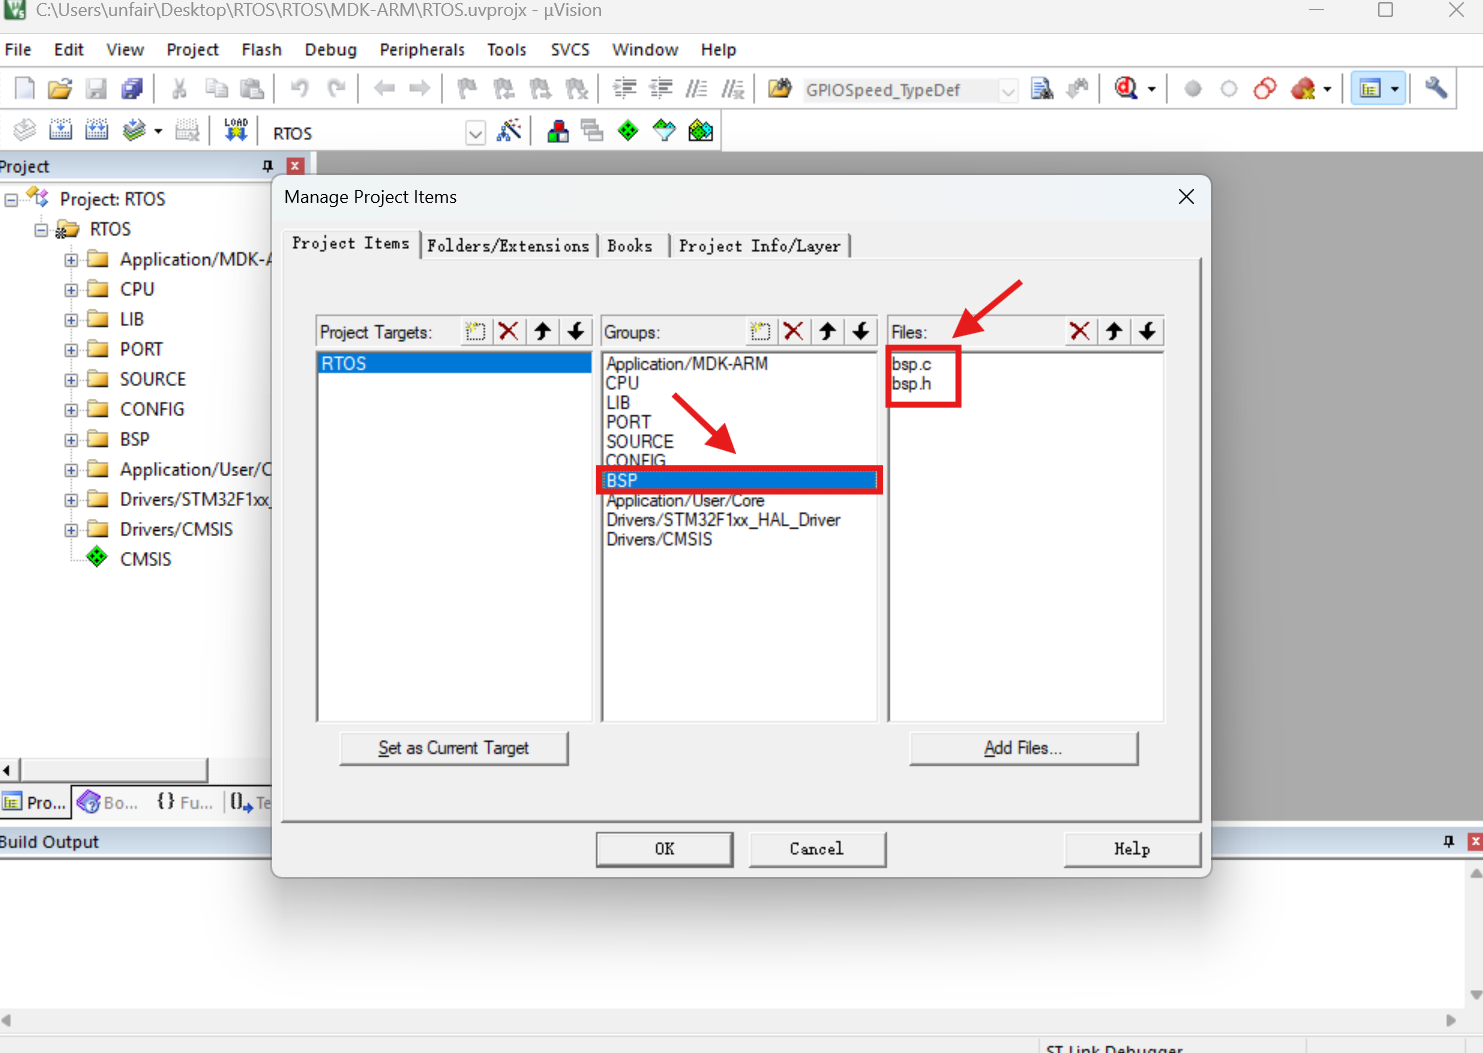This screenshot has width=1483, height=1053.
Task: Select the CMSIS component in the Project tree
Action: (x=146, y=559)
